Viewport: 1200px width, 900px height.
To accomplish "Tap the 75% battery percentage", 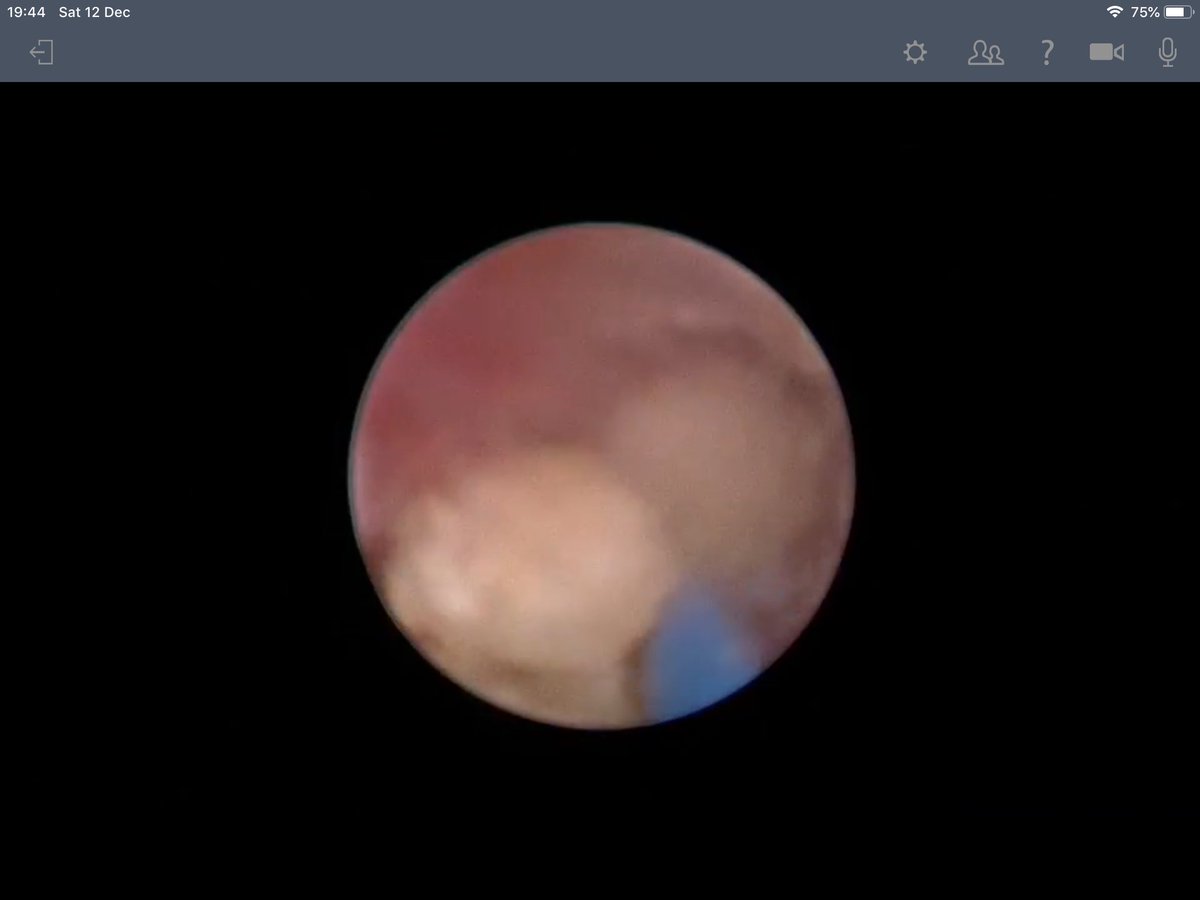I will [x=1145, y=12].
